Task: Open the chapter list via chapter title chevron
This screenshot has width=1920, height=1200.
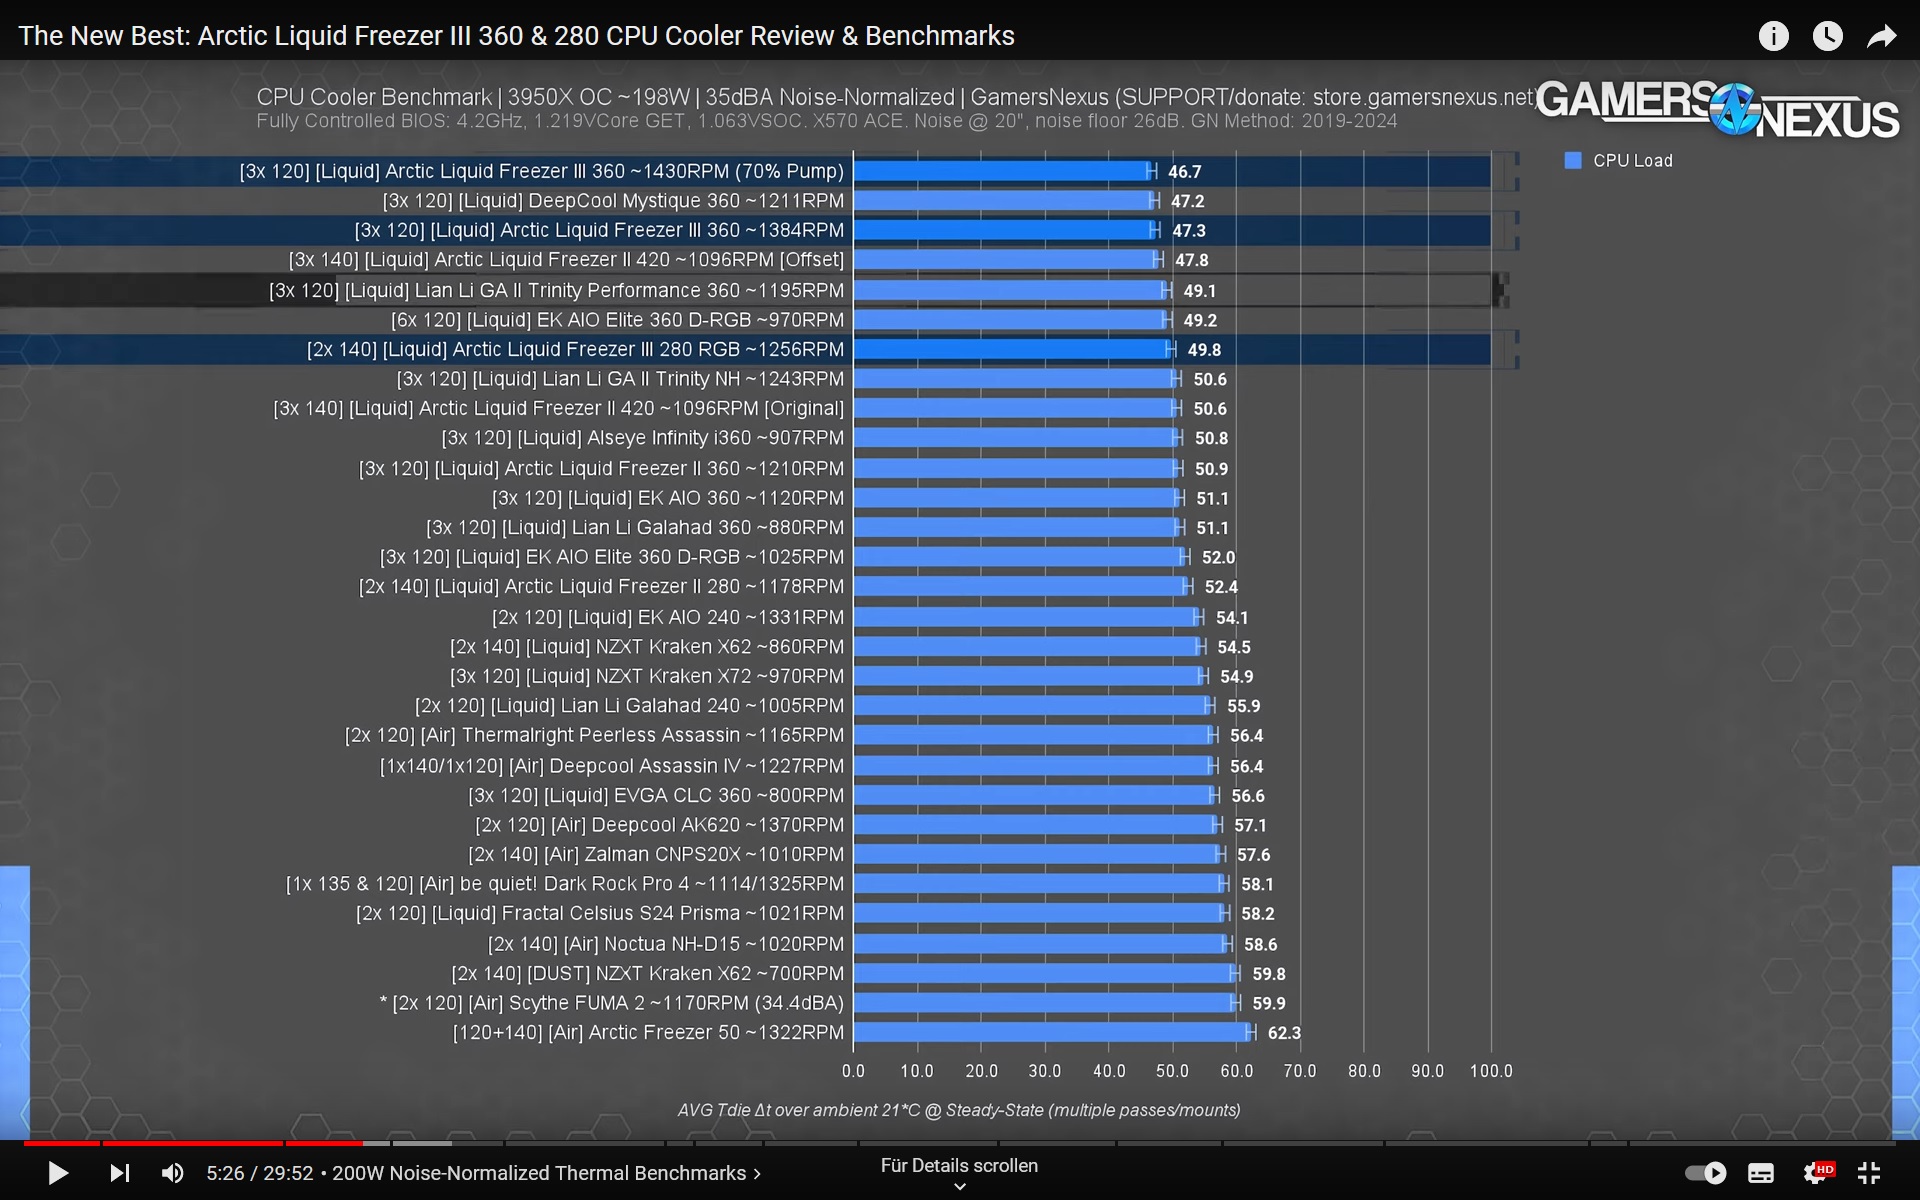Action: click(x=757, y=1173)
